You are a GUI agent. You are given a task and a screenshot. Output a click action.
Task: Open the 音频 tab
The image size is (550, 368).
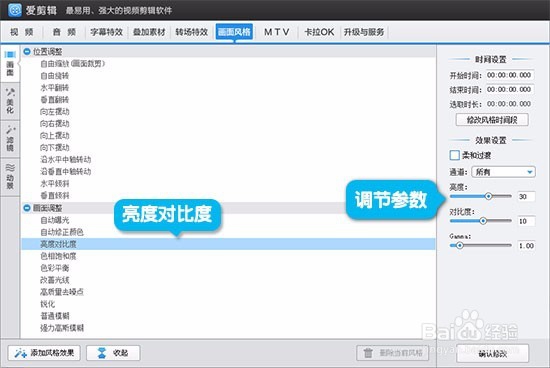coord(64,32)
